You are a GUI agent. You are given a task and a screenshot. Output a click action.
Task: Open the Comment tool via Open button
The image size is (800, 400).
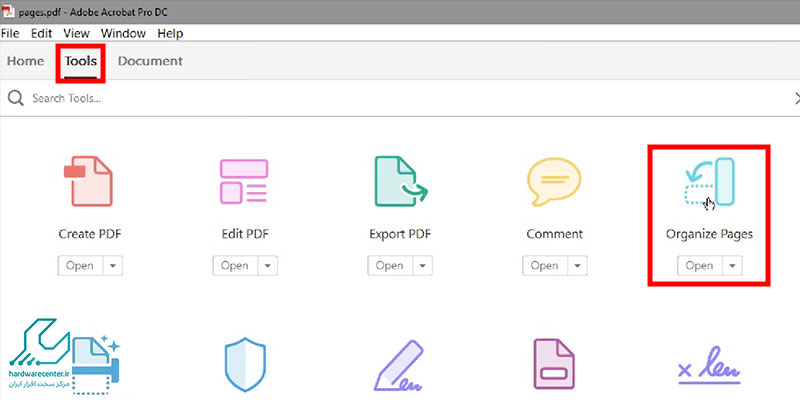[x=544, y=266]
